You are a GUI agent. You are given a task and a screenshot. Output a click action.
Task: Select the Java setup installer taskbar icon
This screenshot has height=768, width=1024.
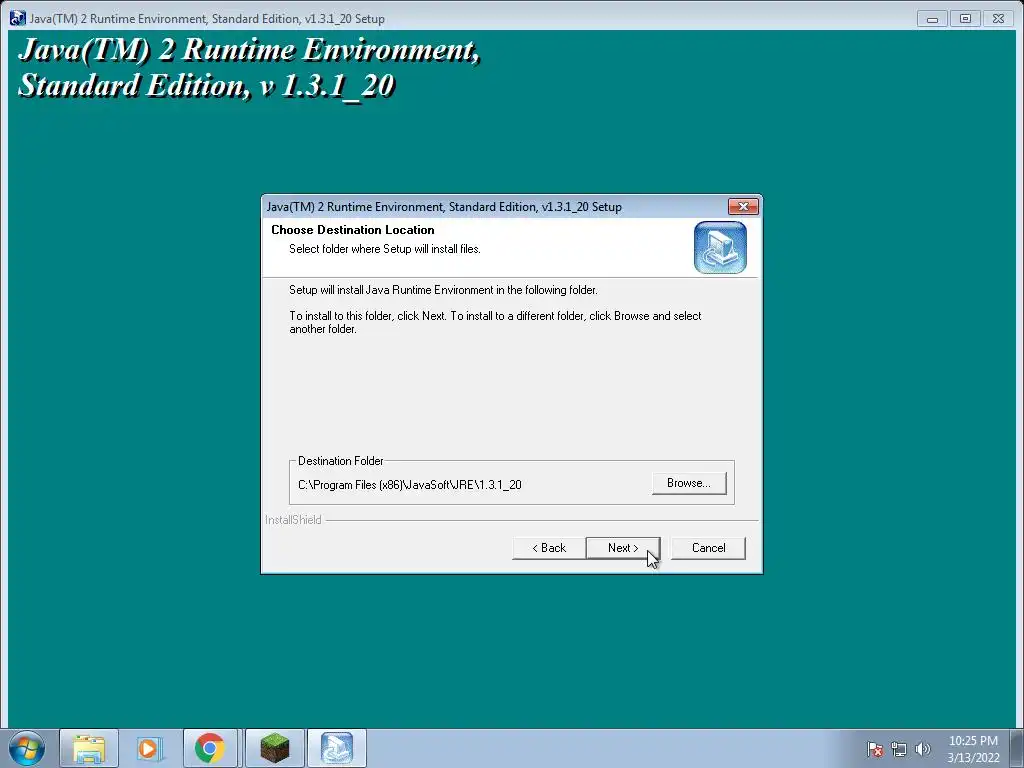click(x=337, y=748)
